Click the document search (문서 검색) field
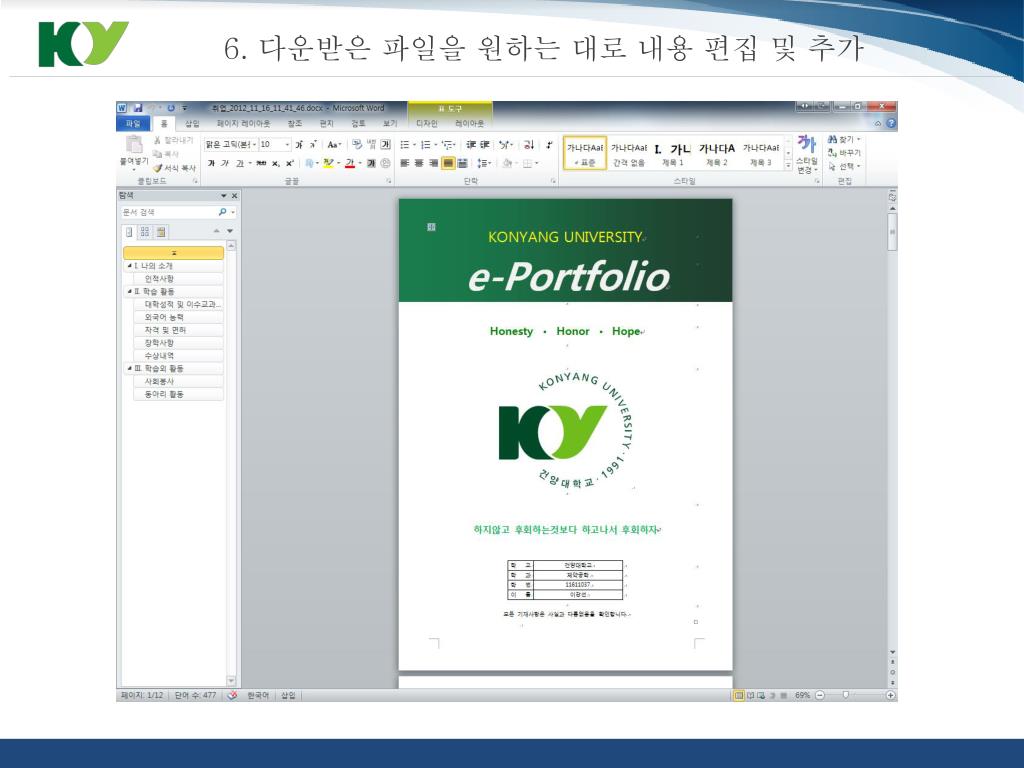This screenshot has height=768, width=1024. coord(168,212)
